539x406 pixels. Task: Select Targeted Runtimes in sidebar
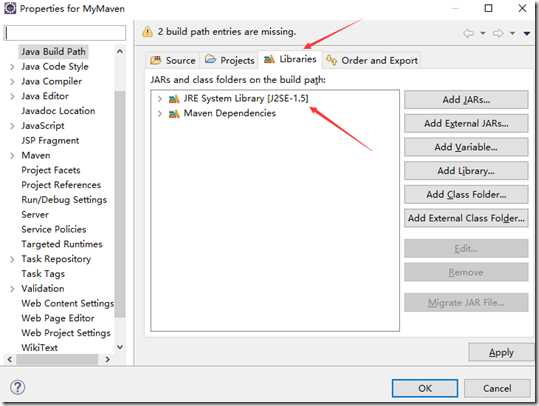62,244
